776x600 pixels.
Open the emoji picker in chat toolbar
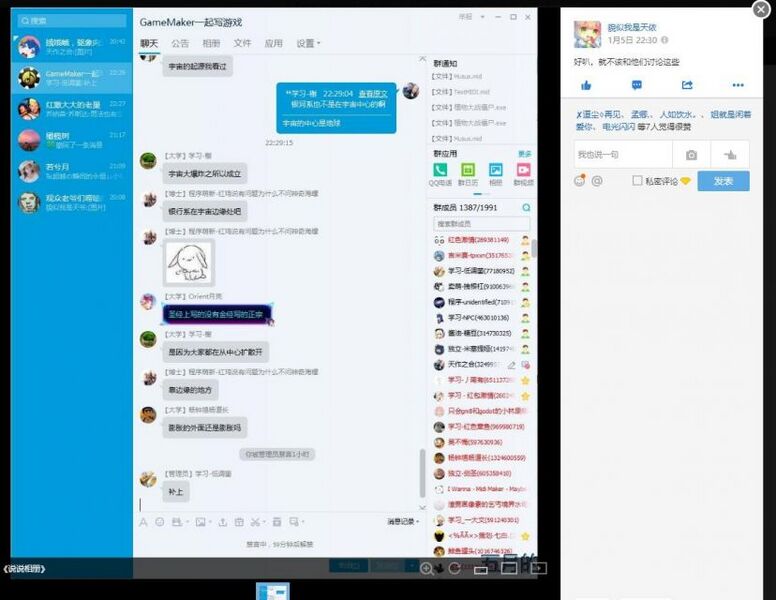[x=160, y=522]
